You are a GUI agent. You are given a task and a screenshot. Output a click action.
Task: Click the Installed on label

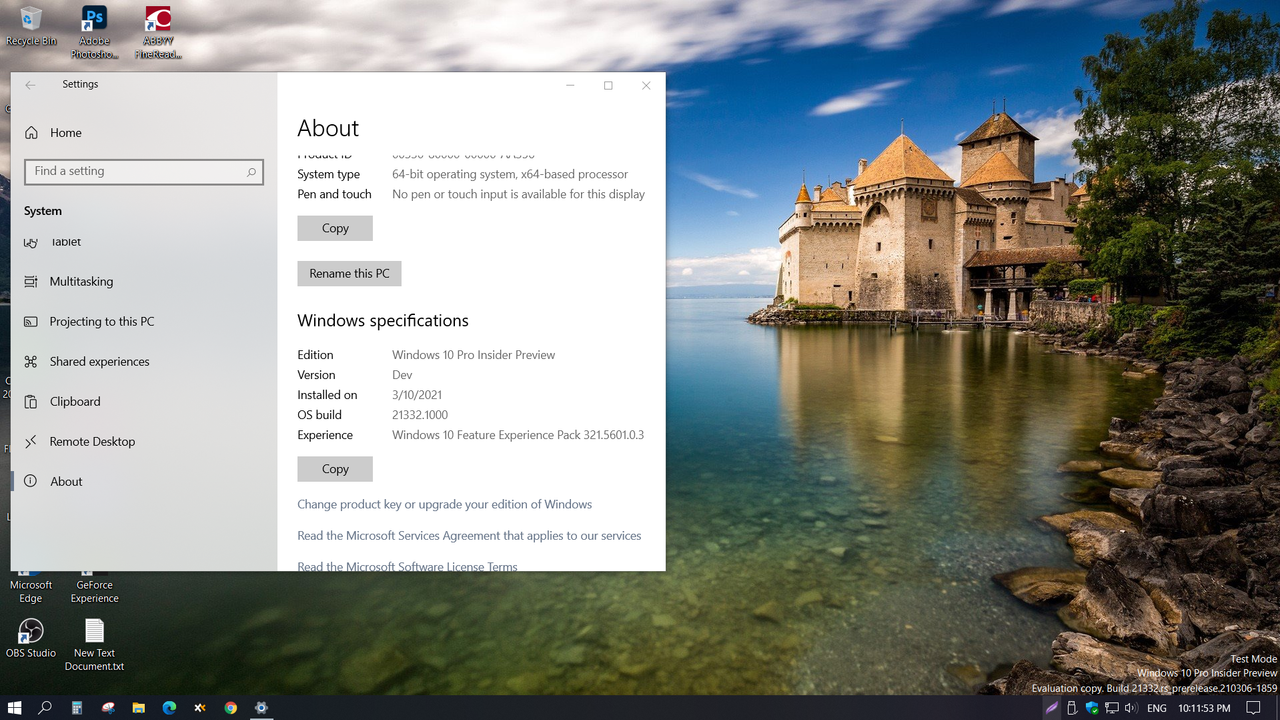(x=327, y=395)
